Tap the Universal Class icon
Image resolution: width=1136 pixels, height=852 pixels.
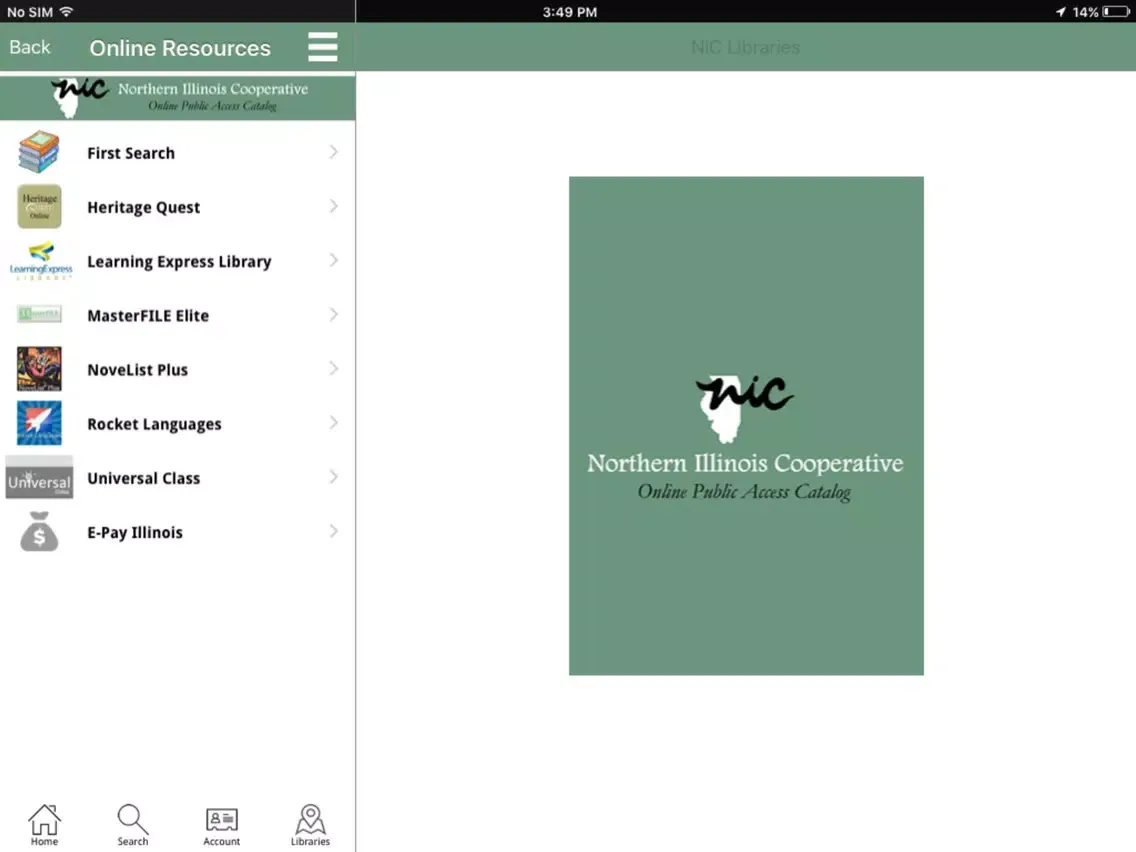pyautogui.click(x=39, y=478)
